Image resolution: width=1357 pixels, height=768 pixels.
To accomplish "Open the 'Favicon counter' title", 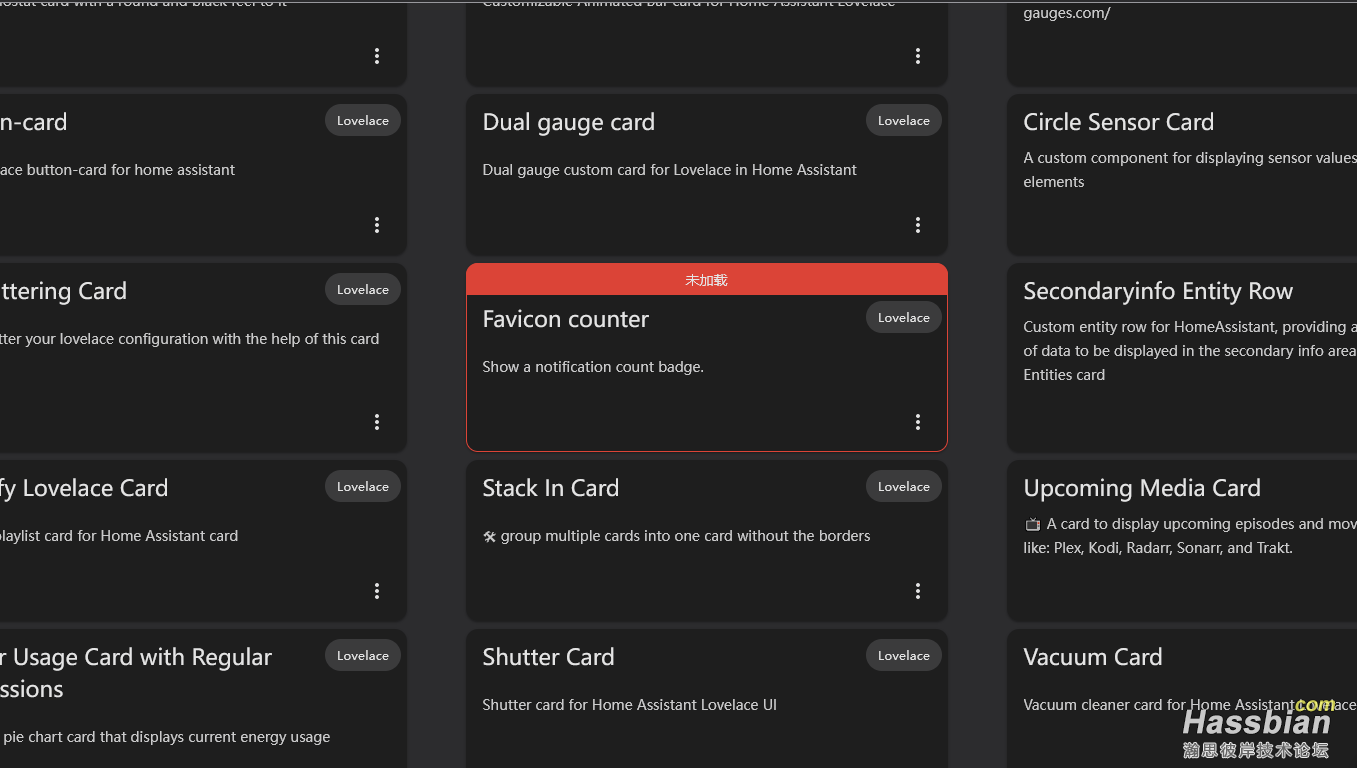I will pyautogui.click(x=565, y=319).
